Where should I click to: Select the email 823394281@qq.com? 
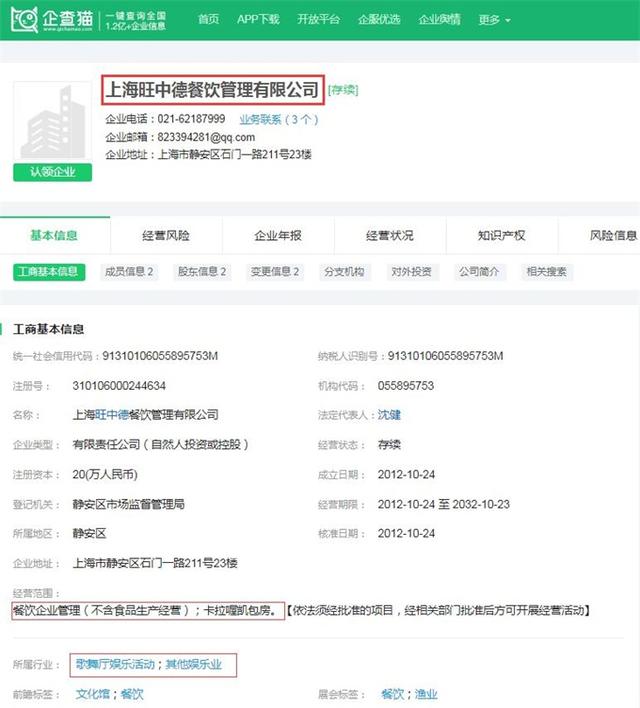pos(206,137)
